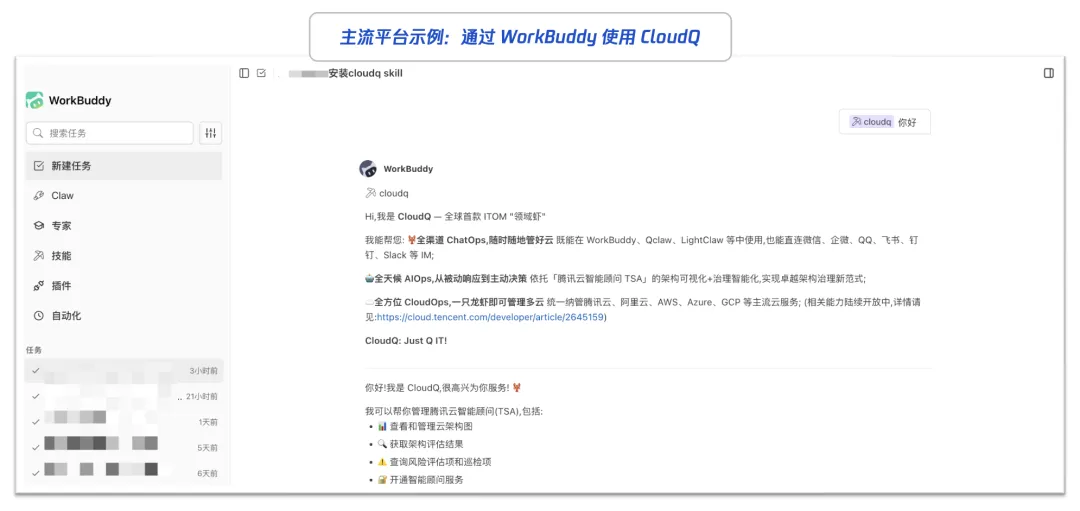Click the WorkBuddy sender name in chat
The width and height of the screenshot is (1080, 511).
408,169
